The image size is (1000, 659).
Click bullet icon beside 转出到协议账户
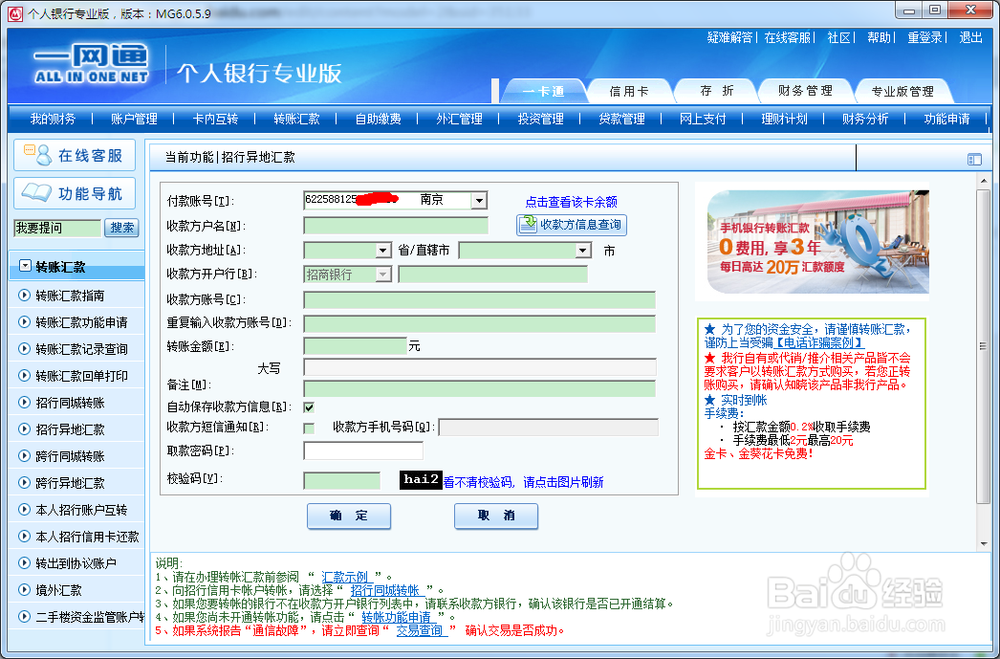(25, 563)
